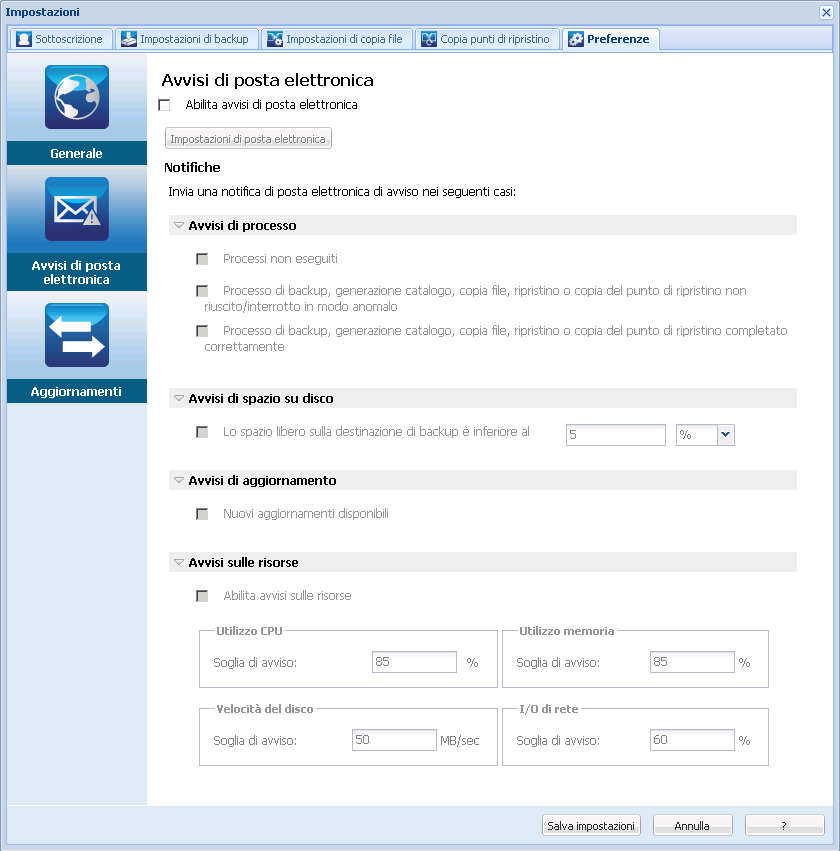This screenshot has height=851, width=840.
Task: Select the Aggiornamenti sidebar label
Action: pos(77,391)
